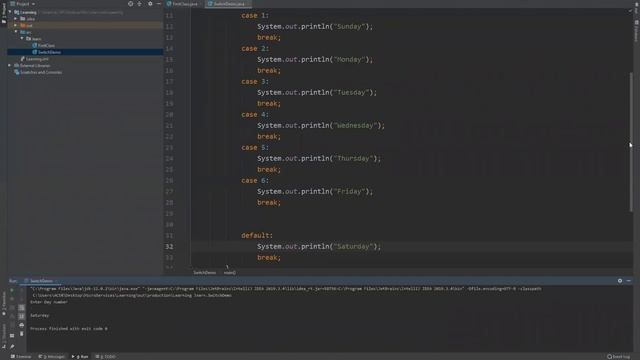Screen dimensions: 640x360
Task: Select the SwitchDemo tab in Run panel
Action: pos(41,281)
